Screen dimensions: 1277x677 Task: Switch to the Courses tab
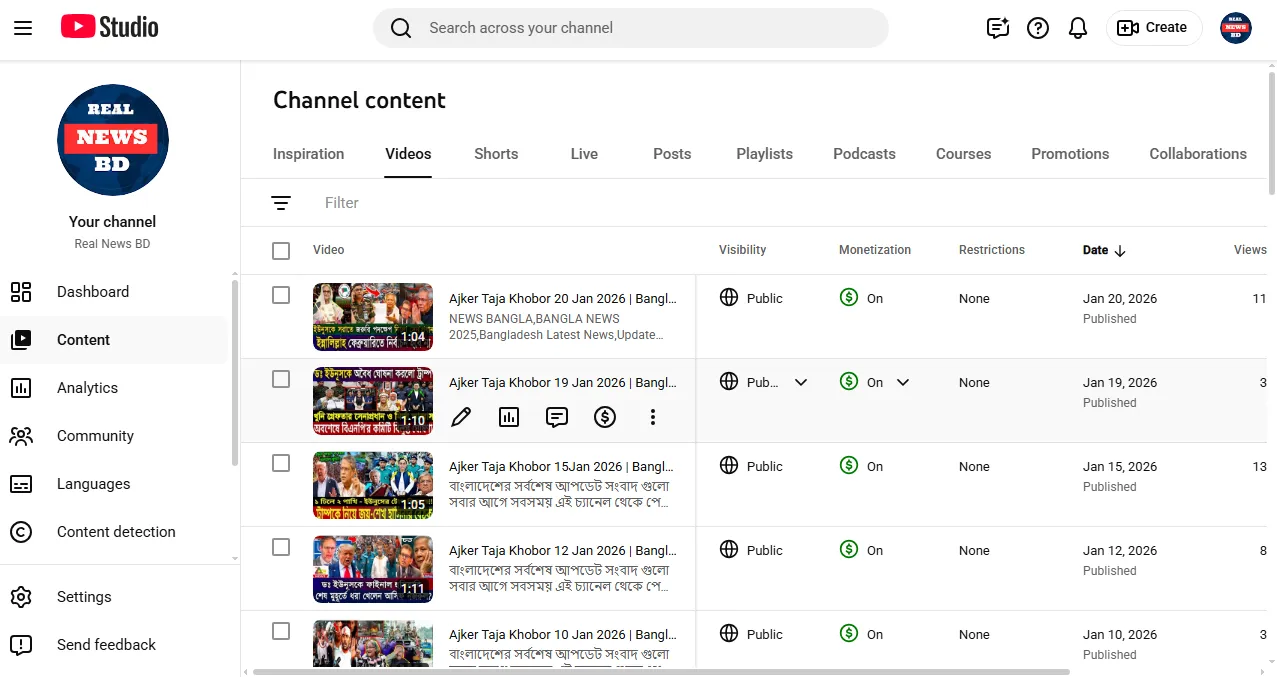963,154
